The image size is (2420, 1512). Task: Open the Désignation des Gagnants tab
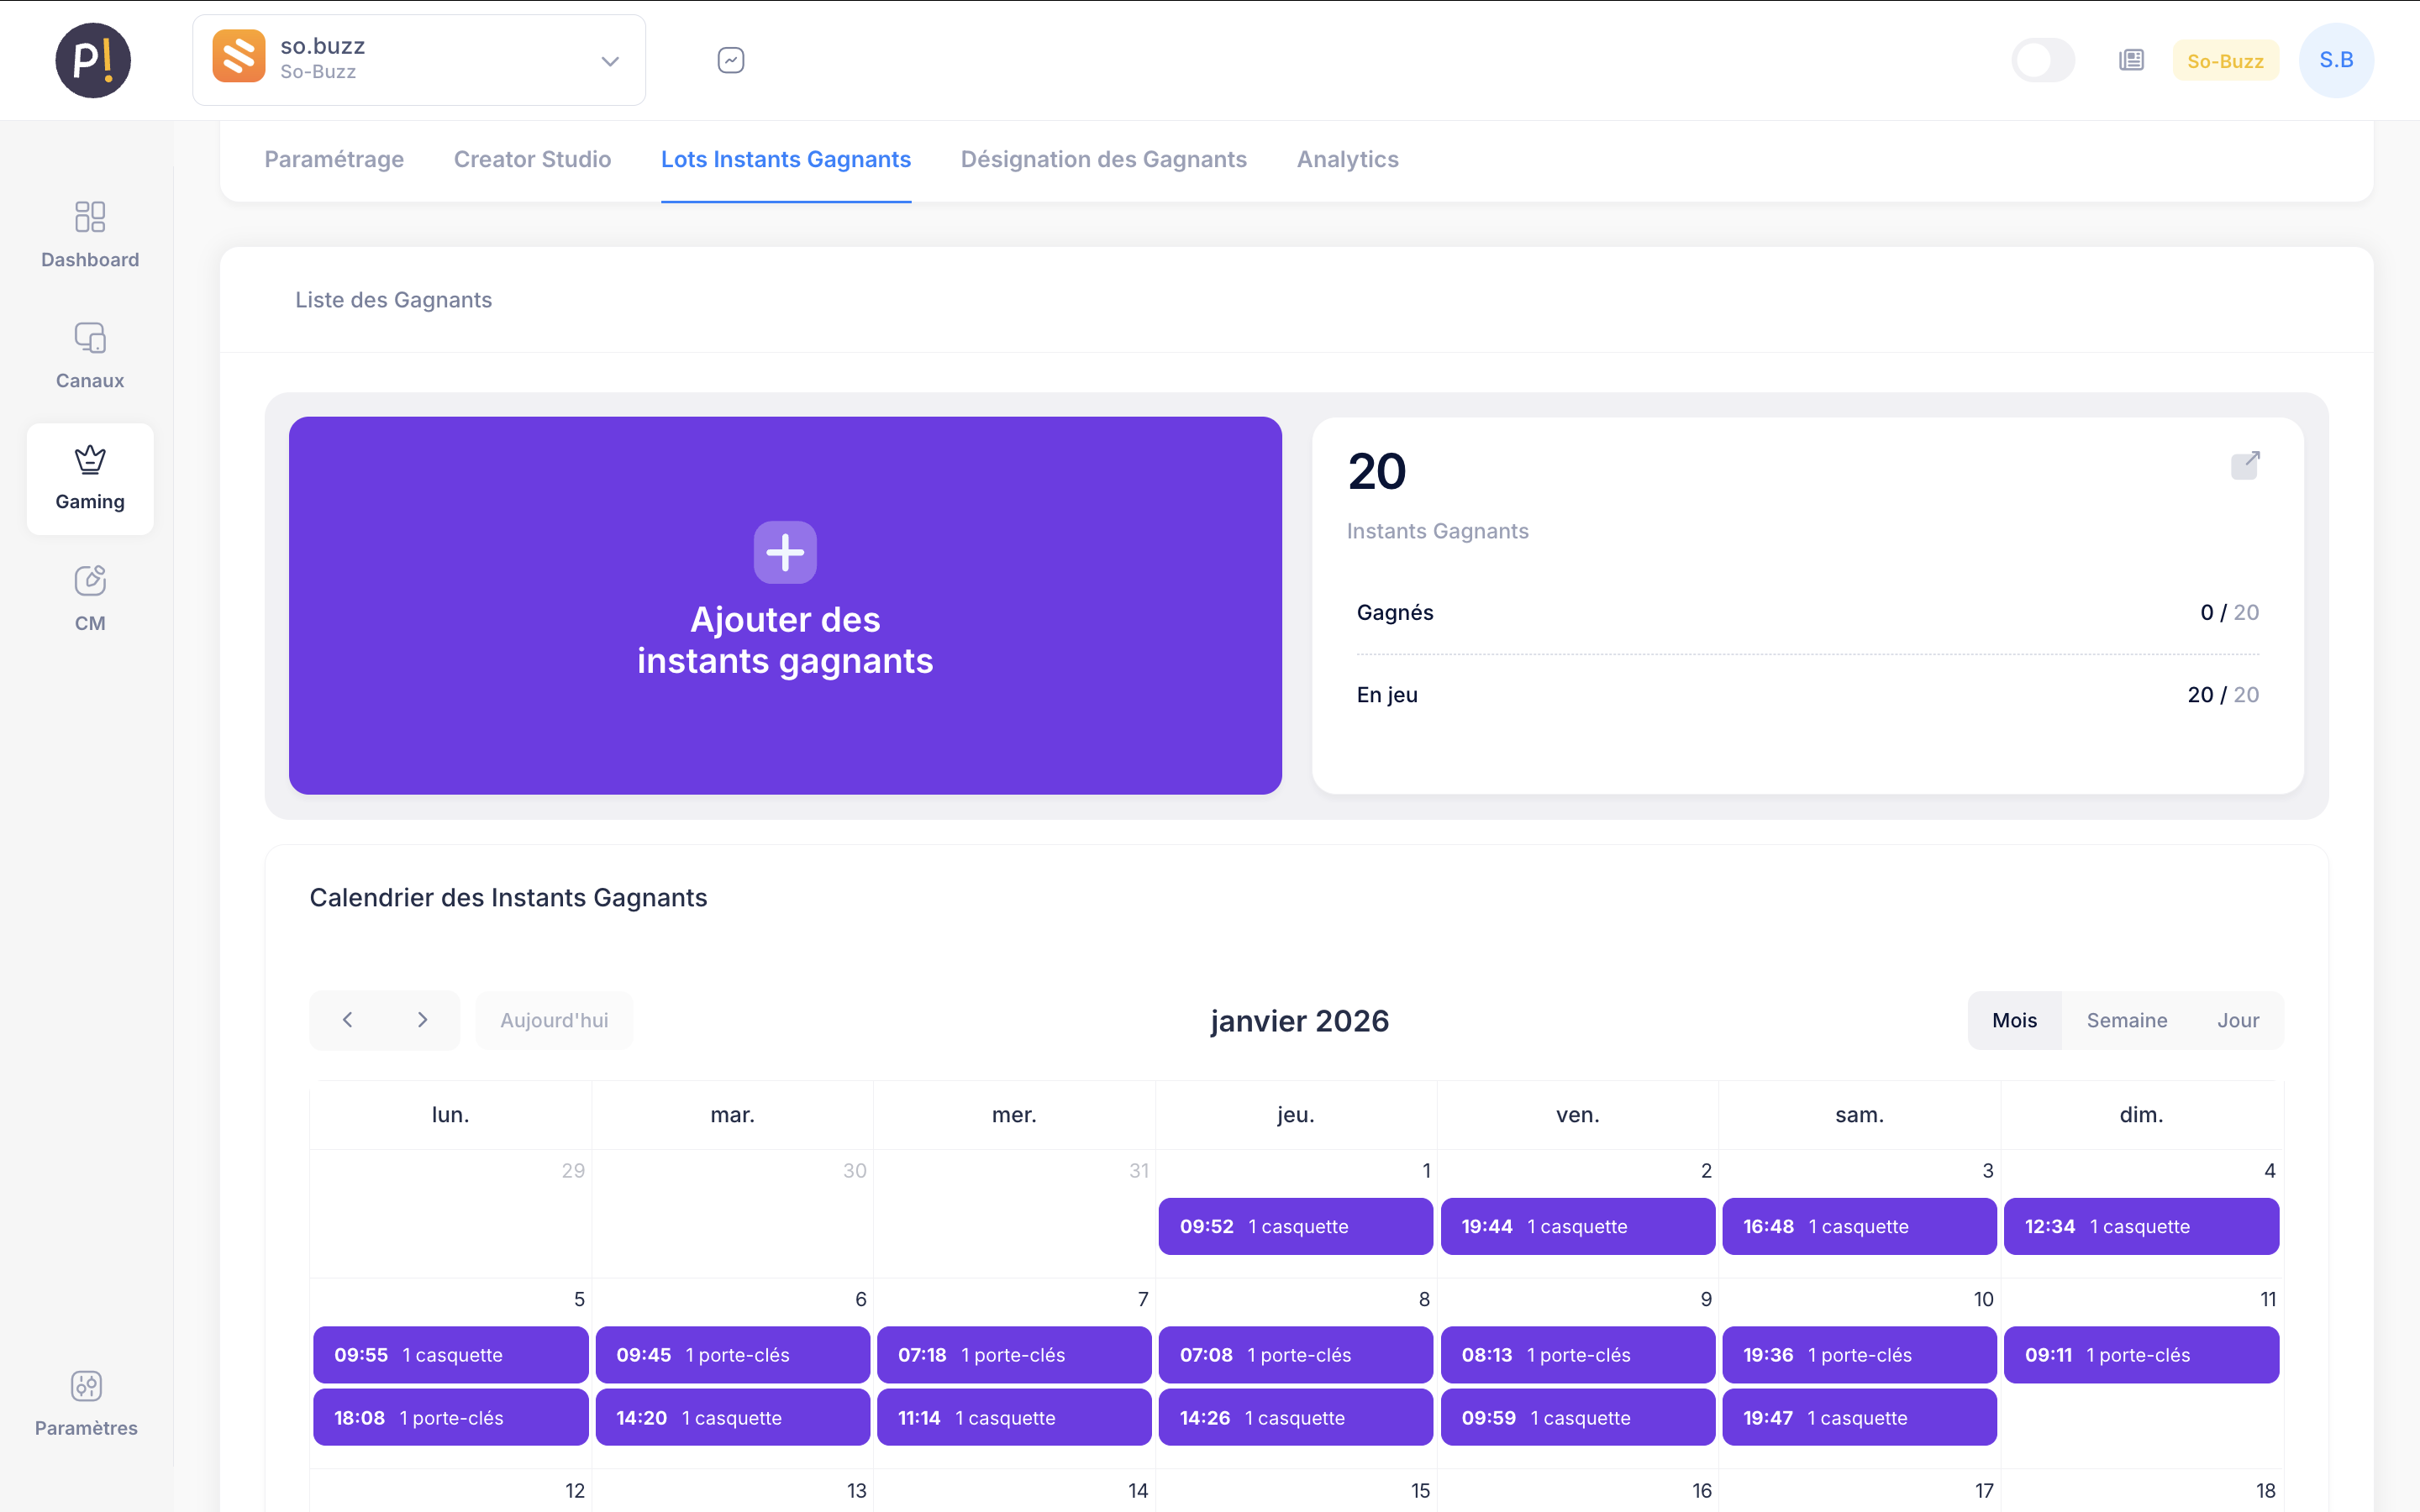pyautogui.click(x=1103, y=159)
